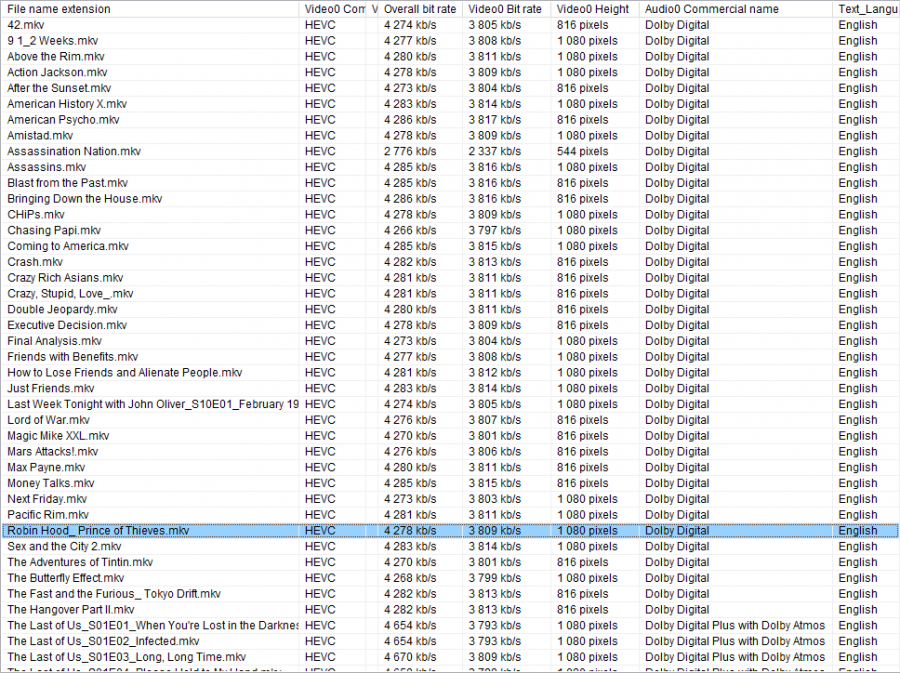
Task: Select Bringing Down the House.mkv
Action: click(x=85, y=199)
